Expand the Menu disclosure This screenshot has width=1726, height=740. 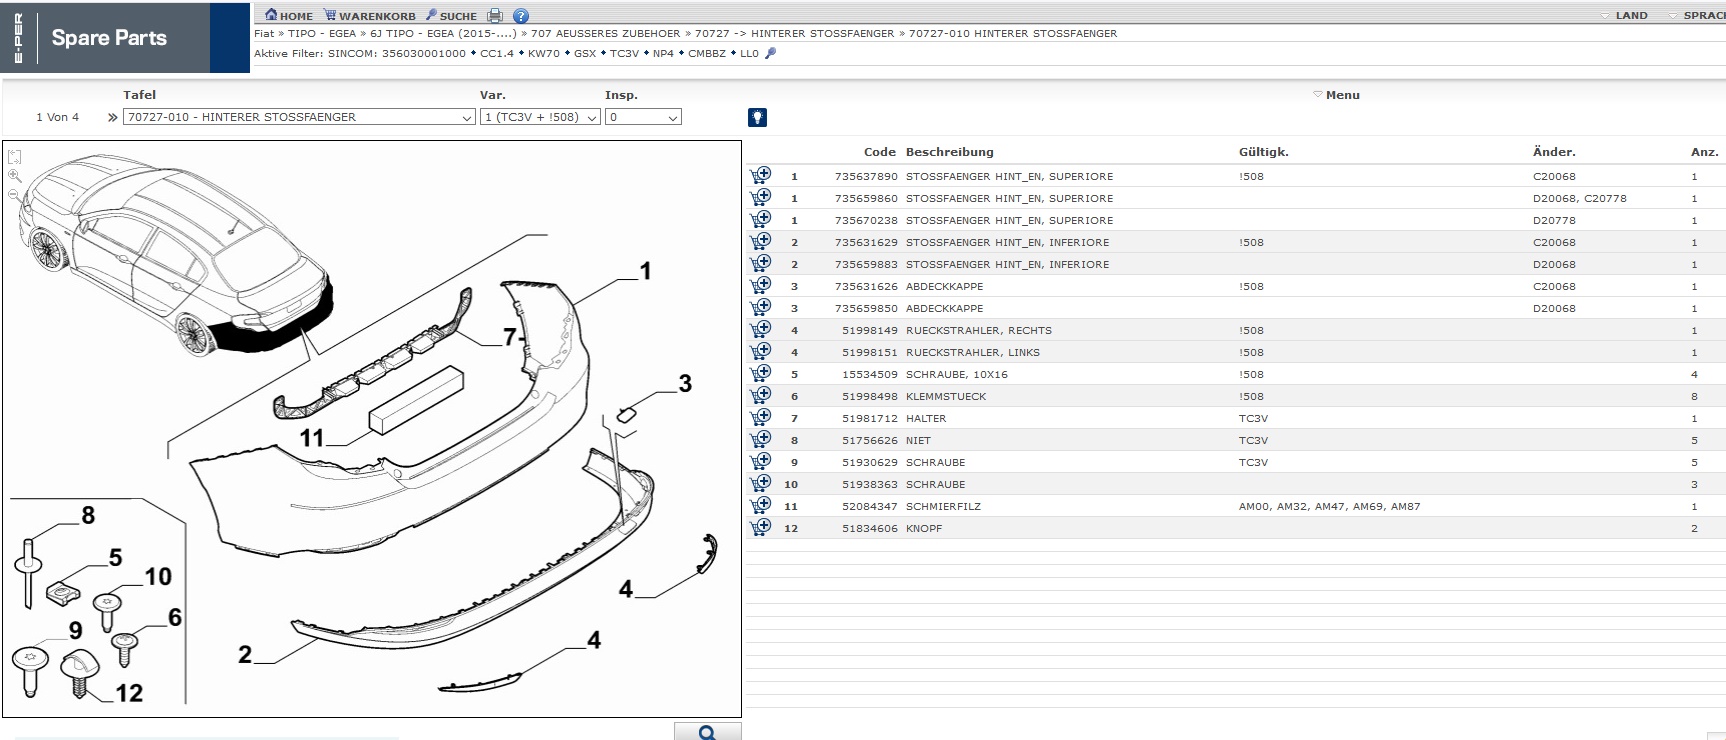click(1336, 95)
